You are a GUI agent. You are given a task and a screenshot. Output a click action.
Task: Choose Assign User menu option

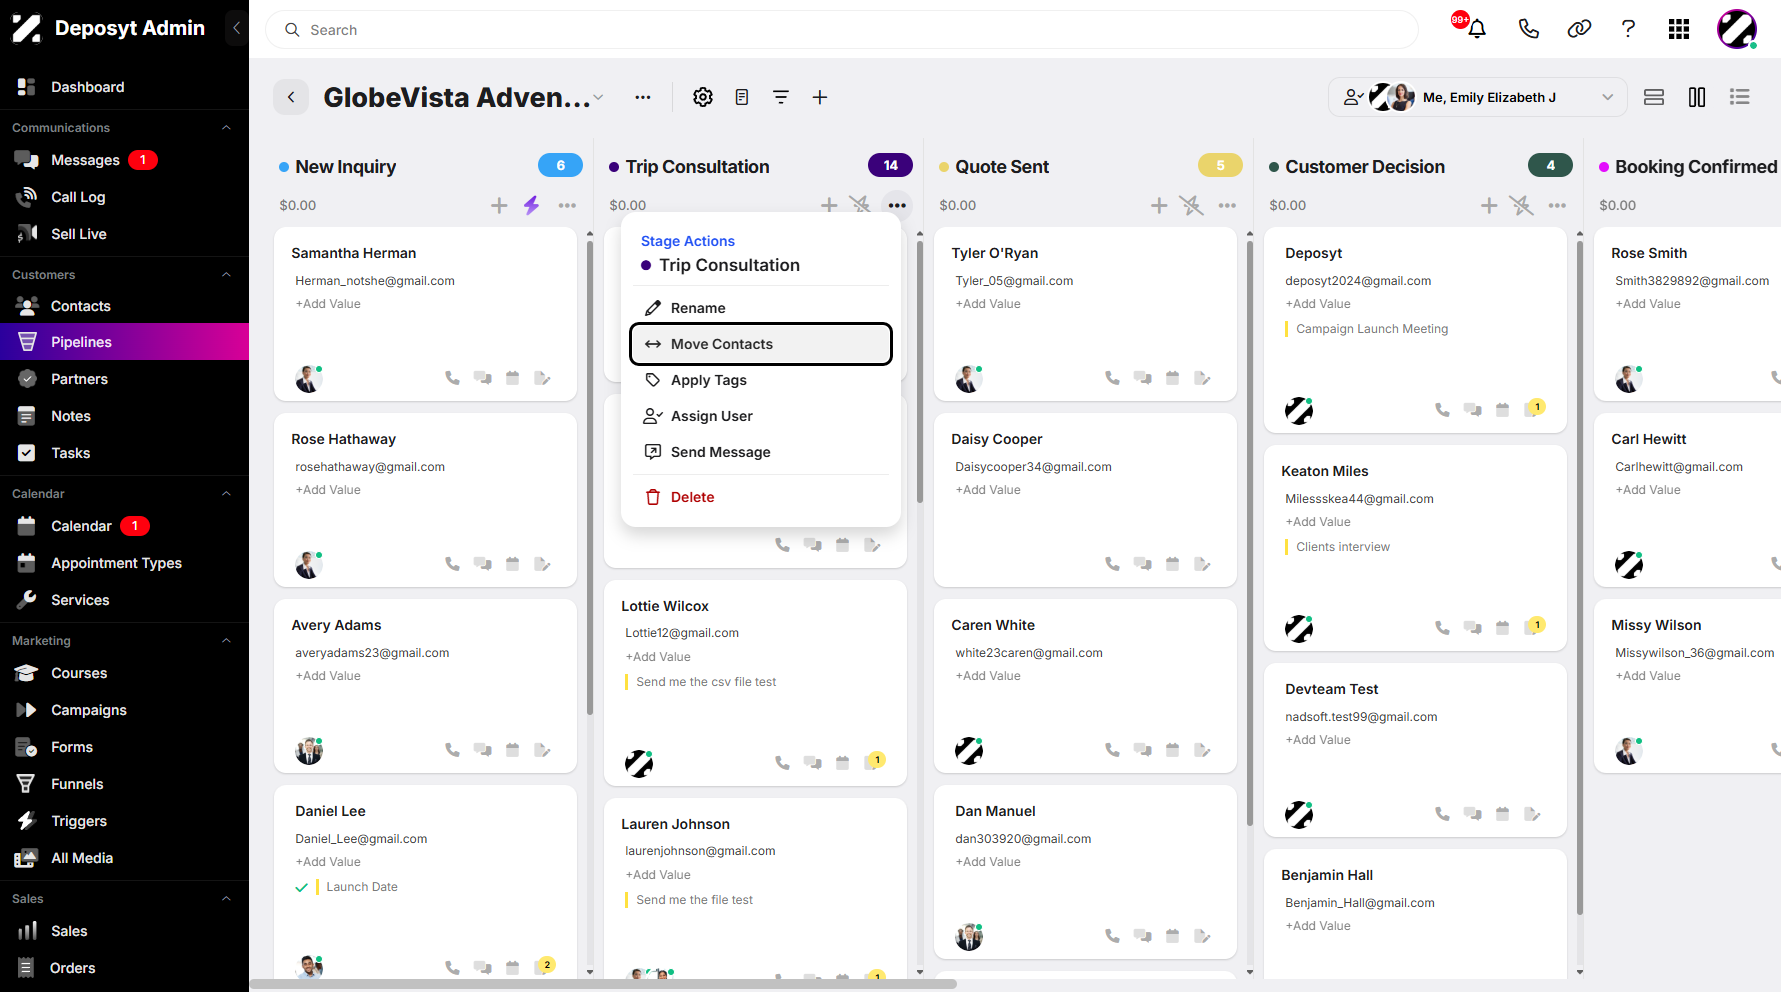pyautogui.click(x=760, y=416)
